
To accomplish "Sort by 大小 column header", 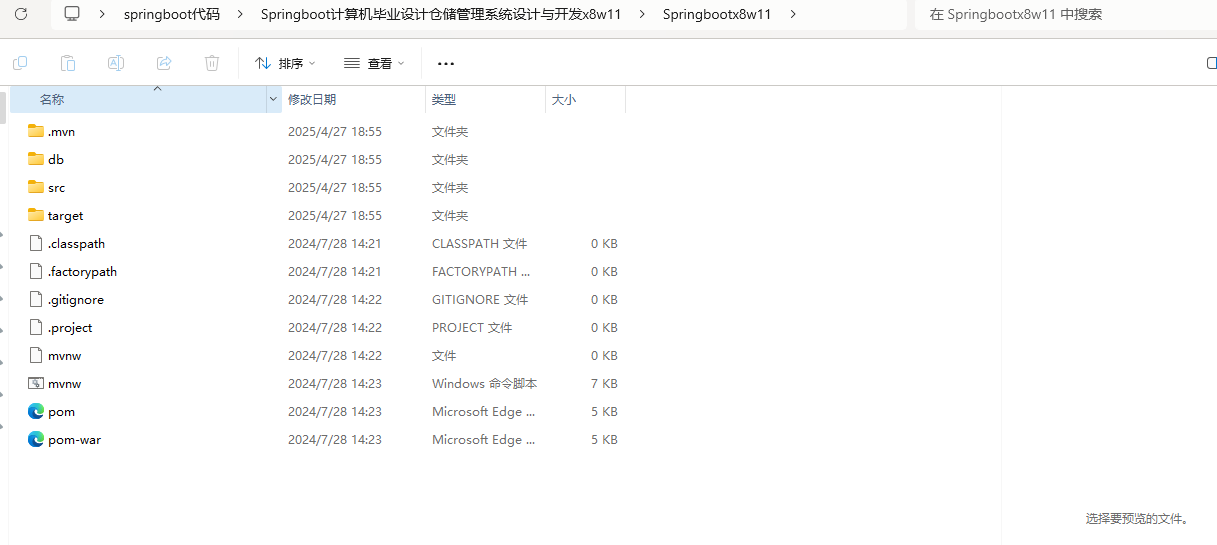I will tap(585, 100).
